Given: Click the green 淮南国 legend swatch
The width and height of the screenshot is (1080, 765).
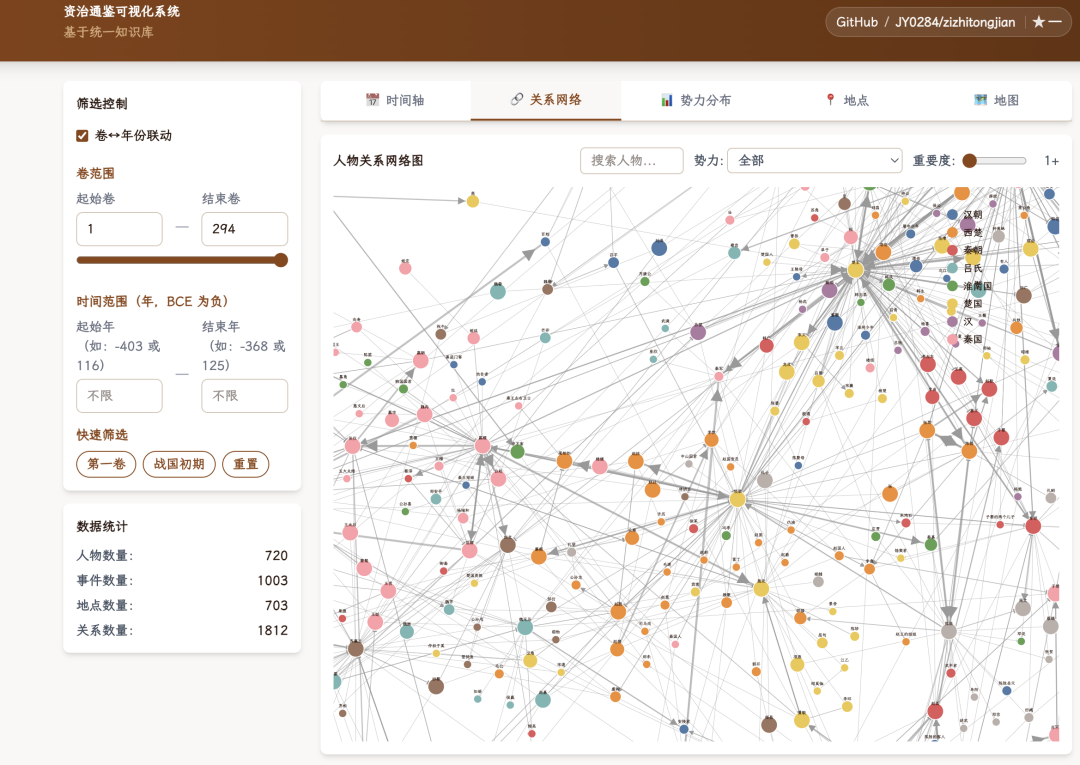Looking at the screenshot, I should (953, 286).
